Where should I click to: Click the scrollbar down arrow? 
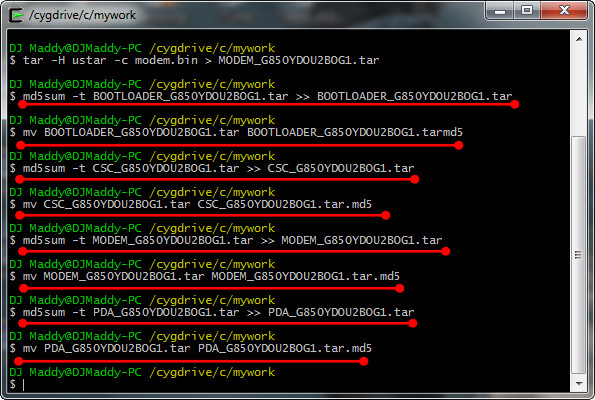point(579,384)
